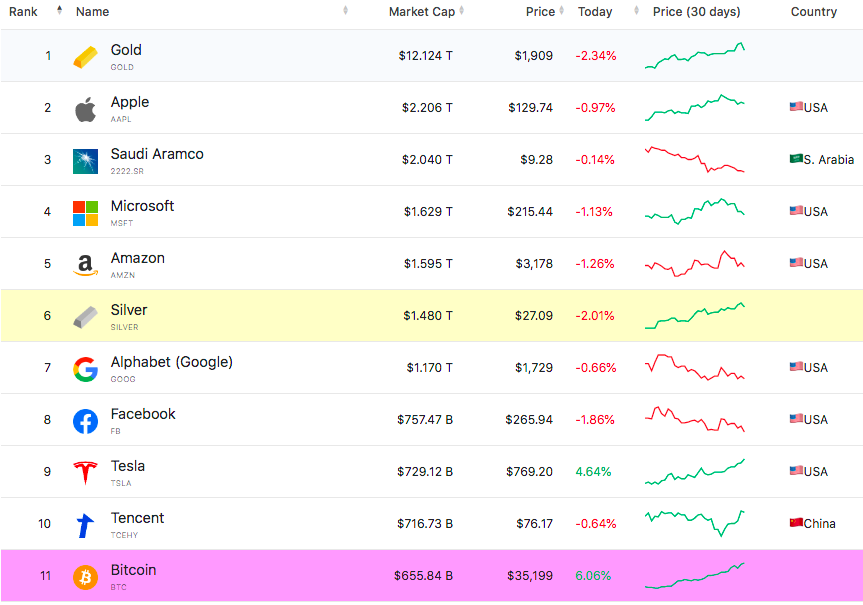Click the Saudi Arabia flag icon

point(796,159)
